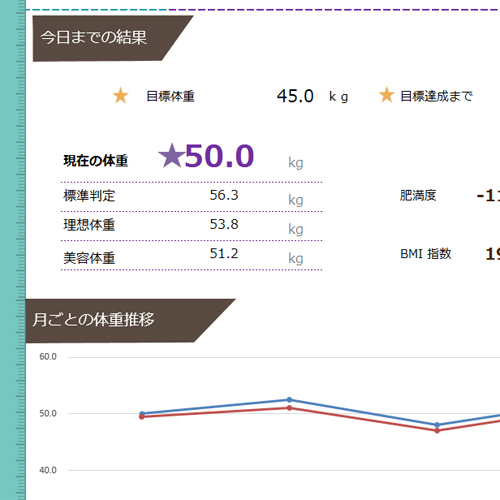
Task: Click the kg unit beside 50.0
Action: coord(296,163)
